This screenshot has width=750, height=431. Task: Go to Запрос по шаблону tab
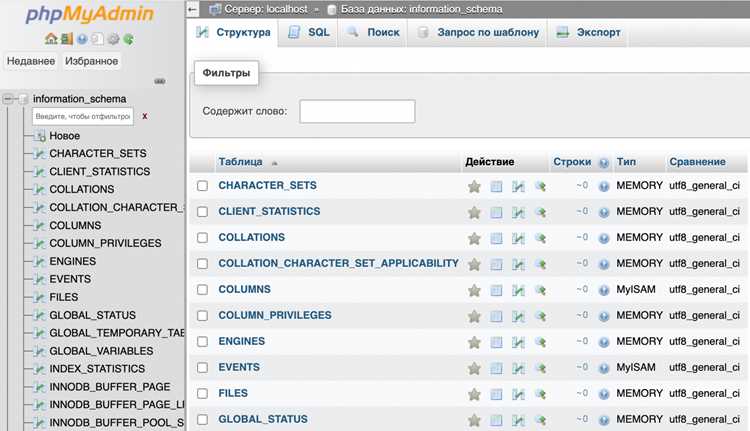point(477,33)
